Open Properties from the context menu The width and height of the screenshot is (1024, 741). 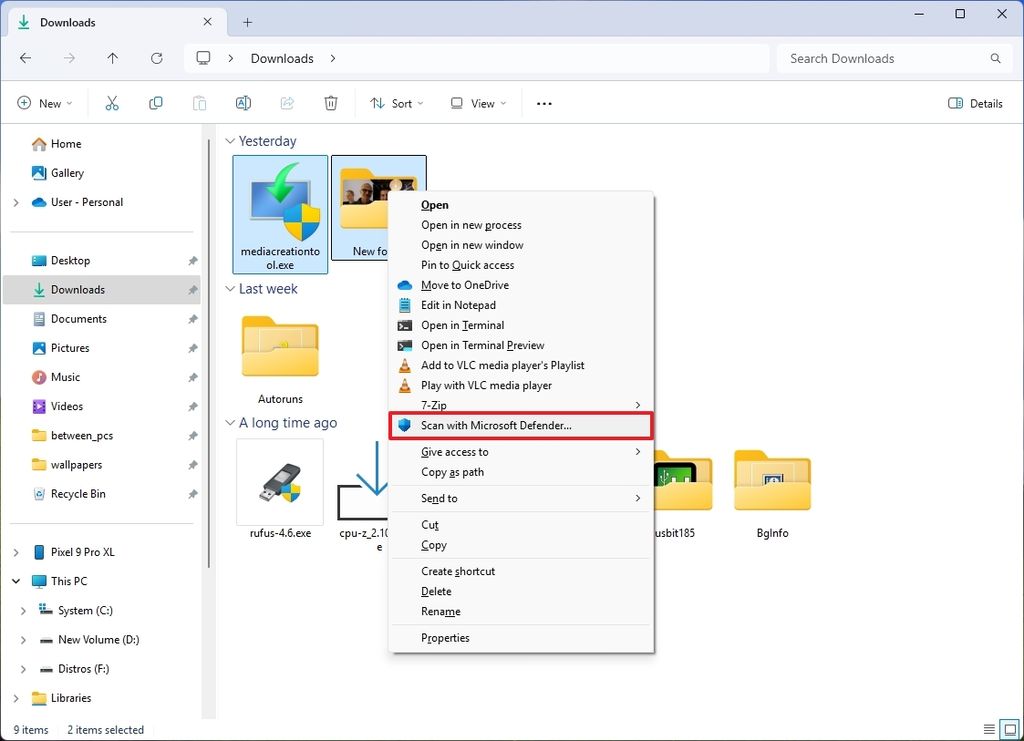point(445,637)
